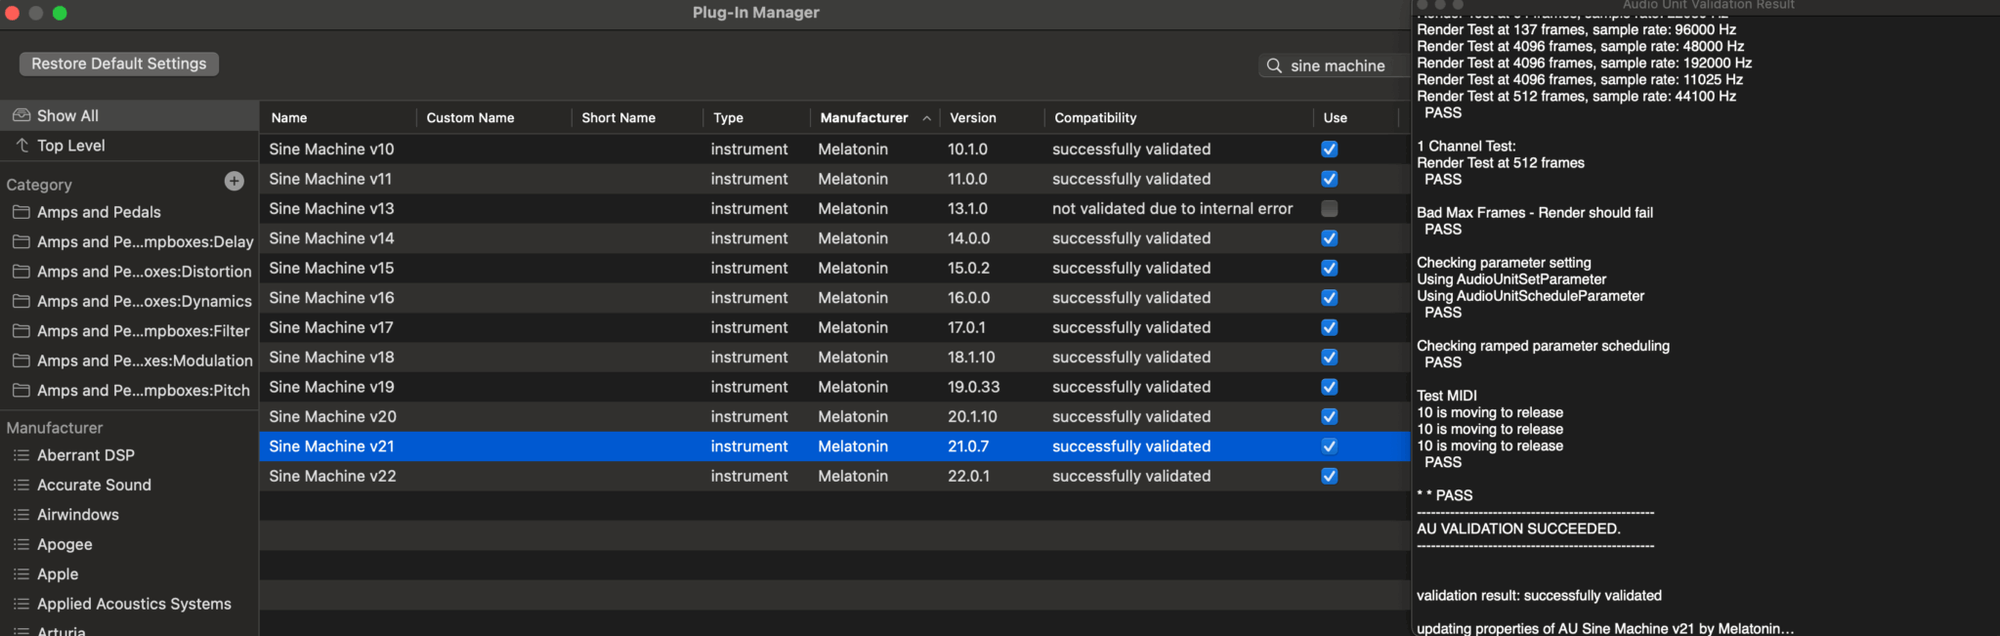This screenshot has width=2000, height=636.
Task: Open Amps and Pedals Distortion category
Action: coord(144,272)
